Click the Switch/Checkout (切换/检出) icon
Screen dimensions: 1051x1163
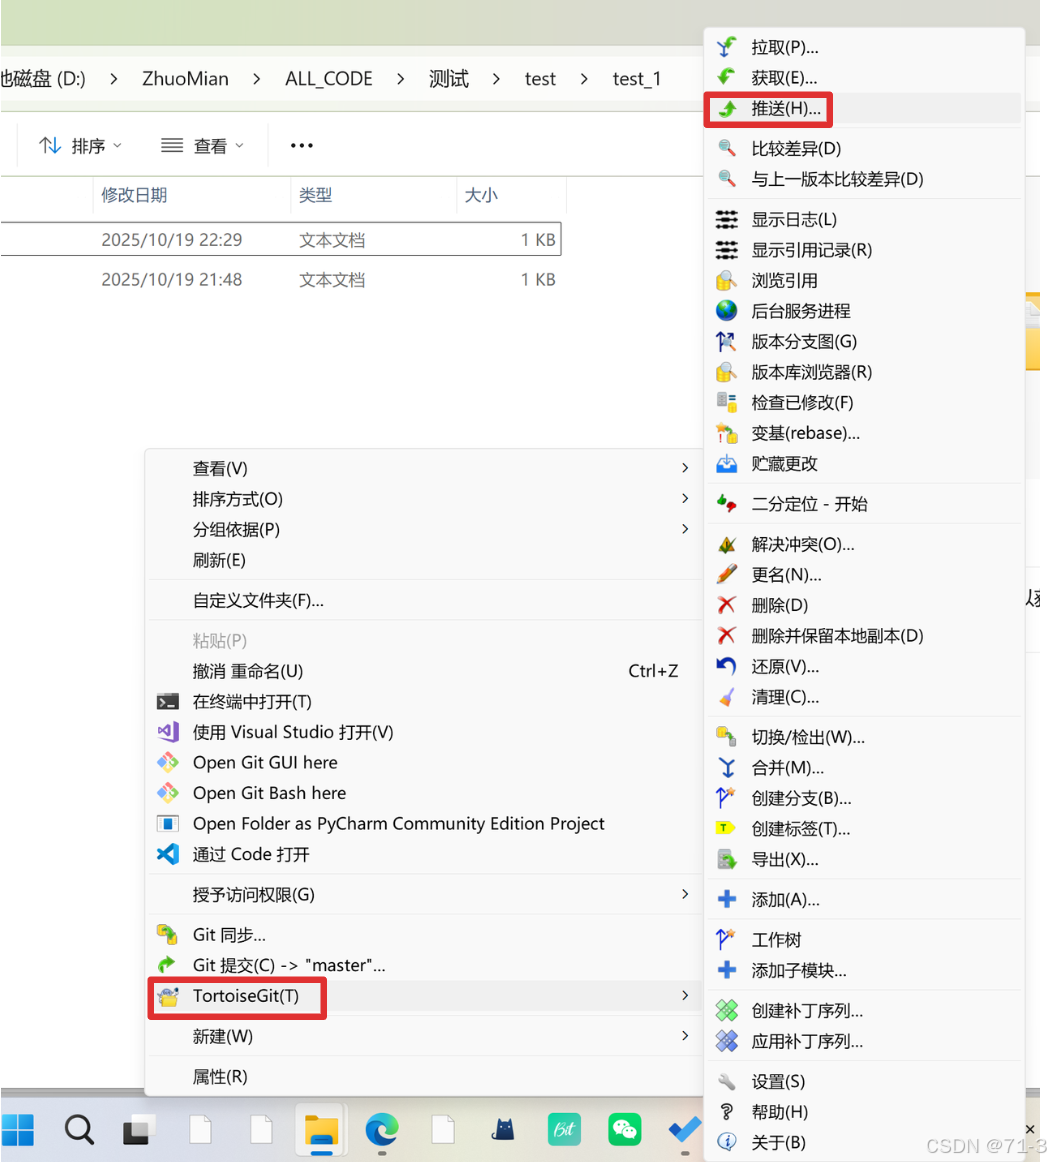pyautogui.click(x=726, y=737)
